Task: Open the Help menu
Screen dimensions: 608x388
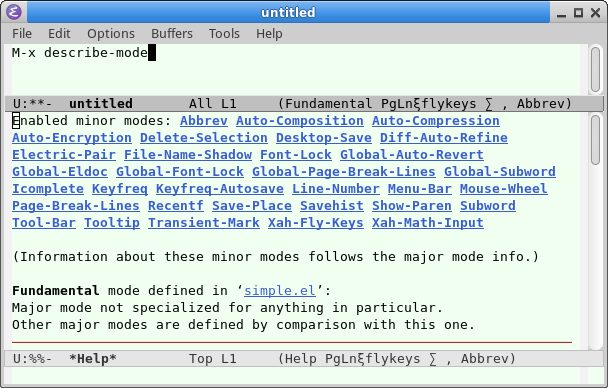Action: [x=269, y=34]
